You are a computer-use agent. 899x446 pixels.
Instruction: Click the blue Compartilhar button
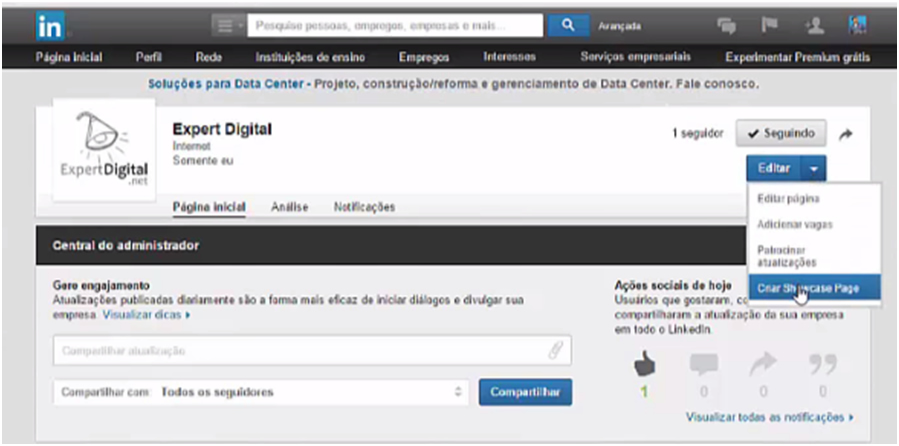(525, 392)
